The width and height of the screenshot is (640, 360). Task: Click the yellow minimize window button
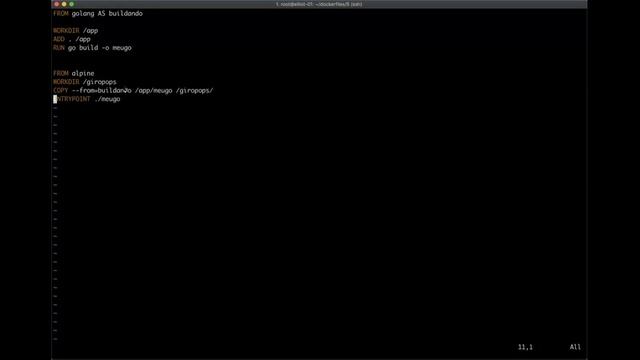click(64, 4)
